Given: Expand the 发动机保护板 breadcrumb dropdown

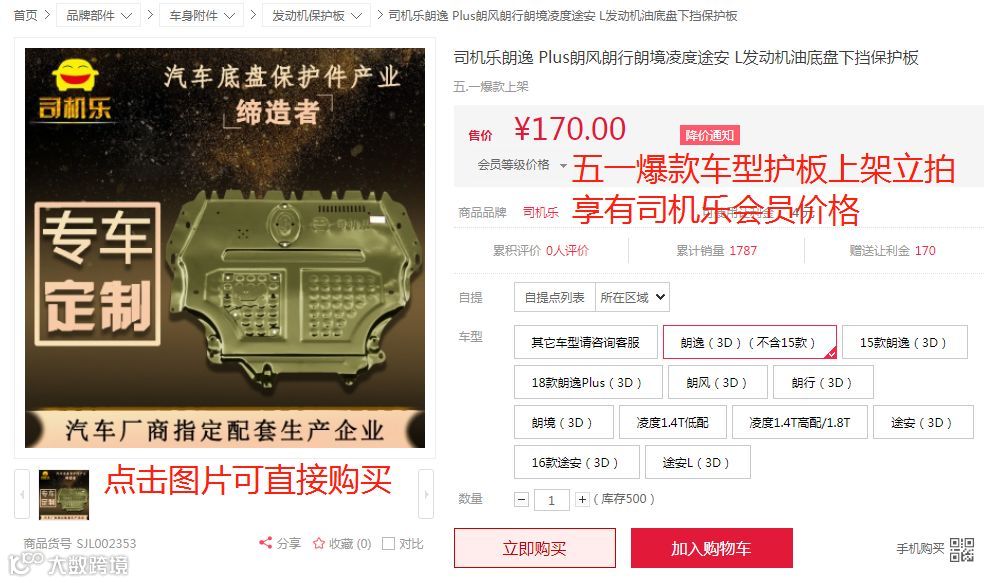Looking at the screenshot, I should tap(317, 15).
